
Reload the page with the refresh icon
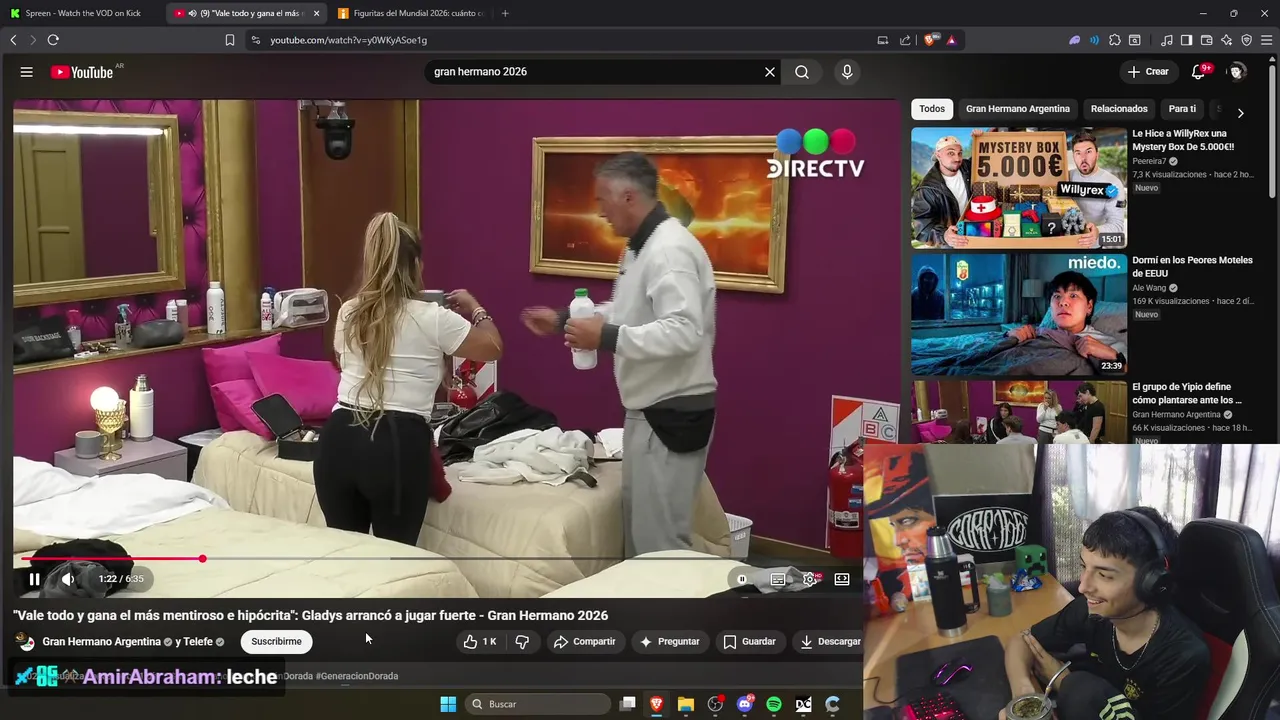[53, 40]
